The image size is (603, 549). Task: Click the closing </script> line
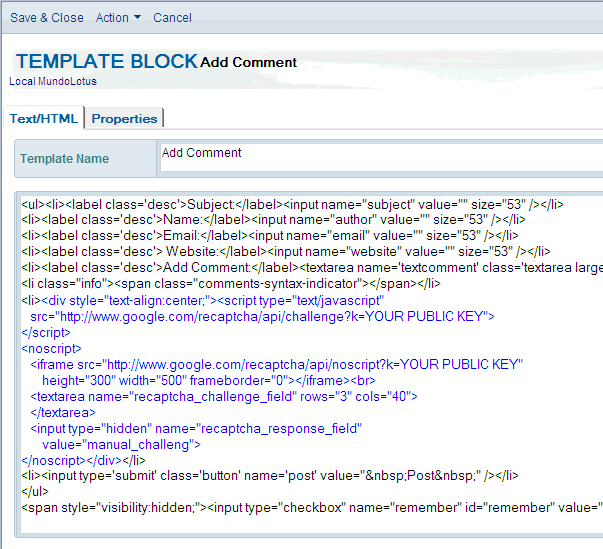[x=46, y=333]
